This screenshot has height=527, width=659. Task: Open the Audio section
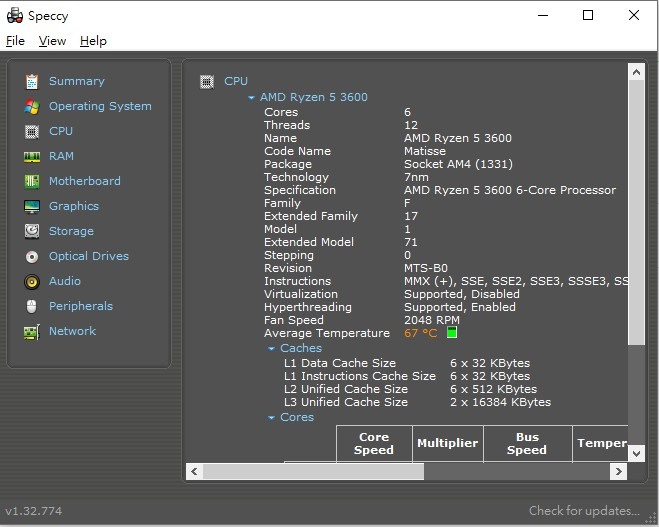pyautogui.click(x=65, y=281)
